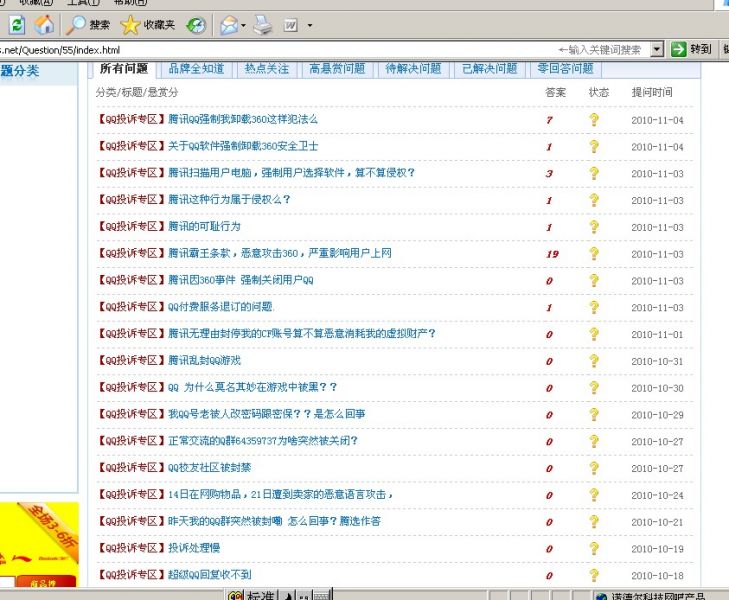
Task: Click date 2010-10-18 in last row
Action: pyautogui.click(x=657, y=576)
